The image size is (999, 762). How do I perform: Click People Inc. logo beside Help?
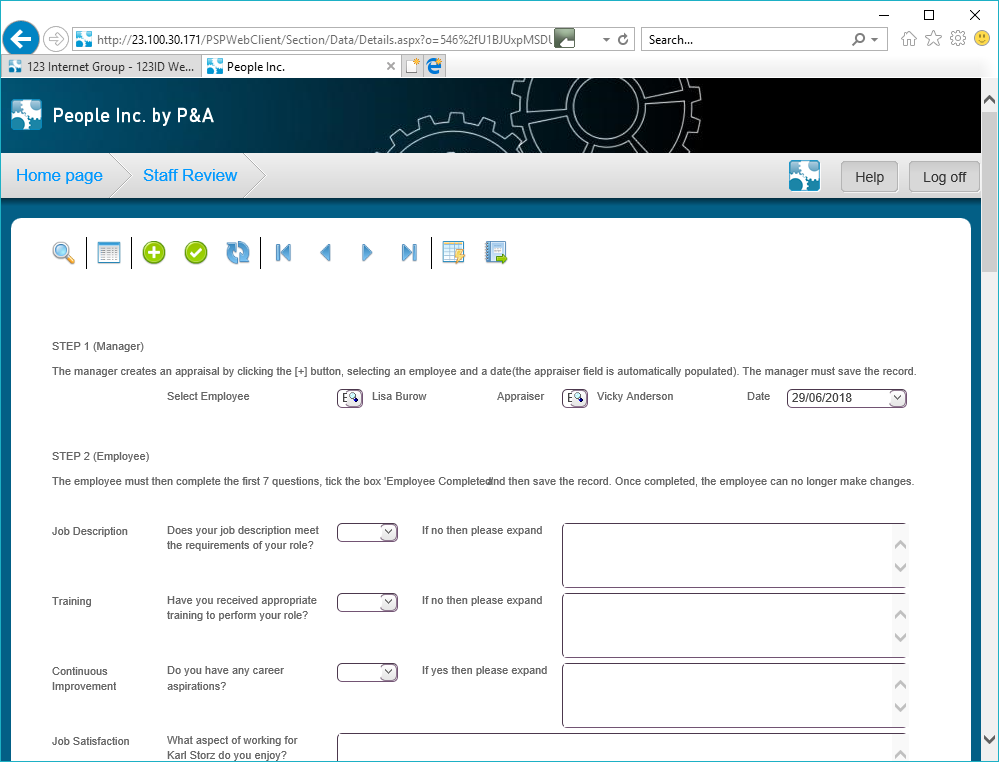(805, 176)
